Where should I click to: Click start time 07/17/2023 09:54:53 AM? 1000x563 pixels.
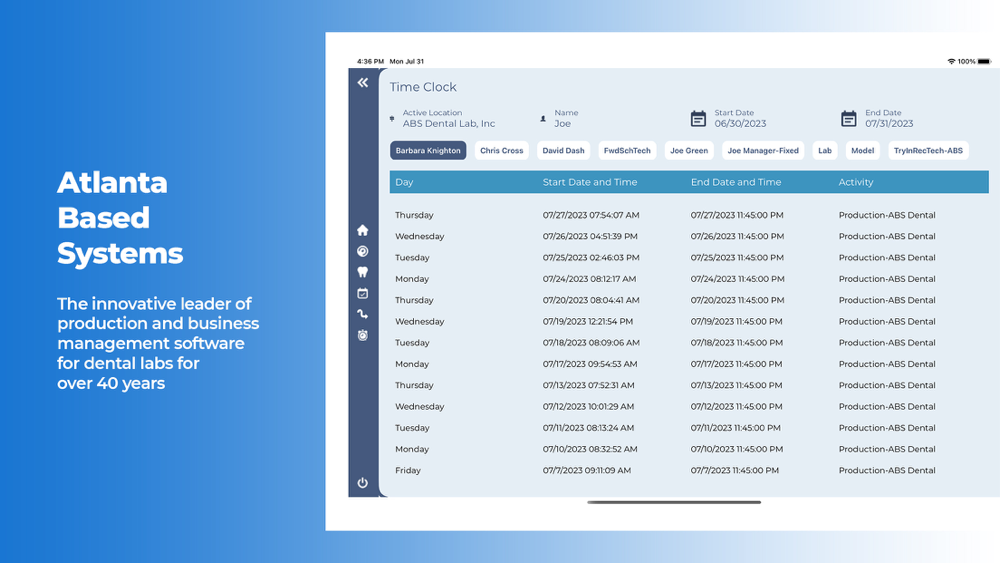point(591,364)
